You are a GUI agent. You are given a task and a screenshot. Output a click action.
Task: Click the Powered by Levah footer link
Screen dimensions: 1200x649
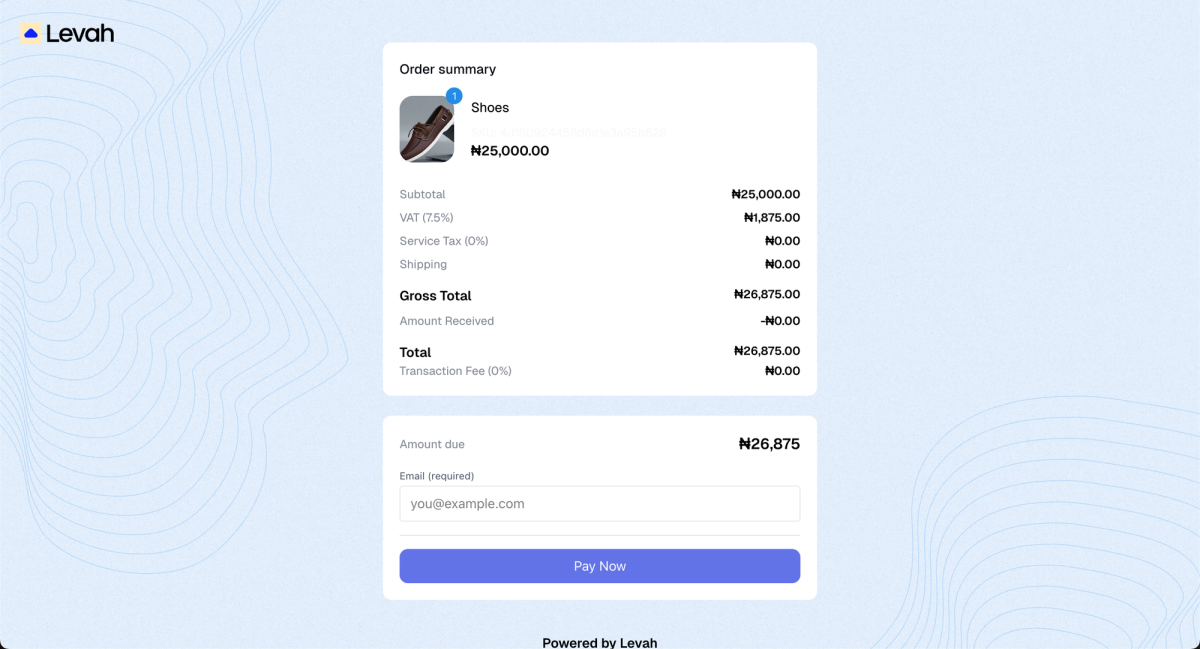coord(600,642)
